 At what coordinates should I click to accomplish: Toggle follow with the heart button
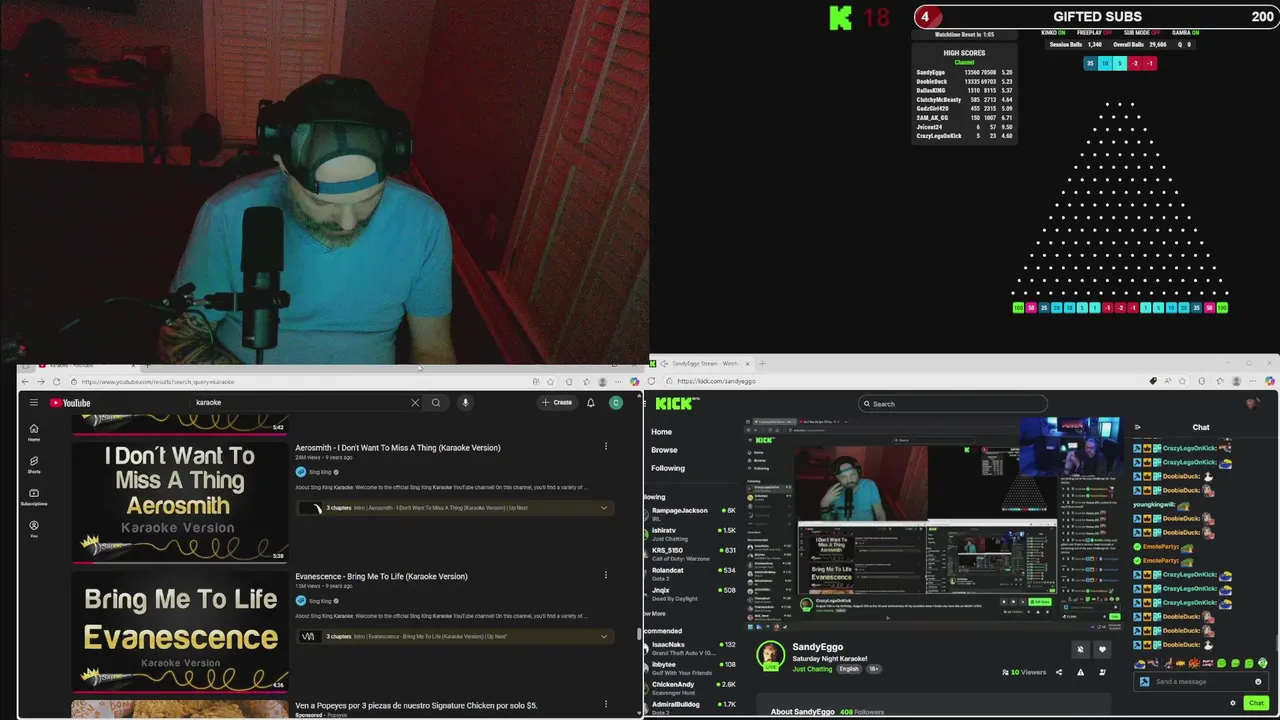point(1102,649)
